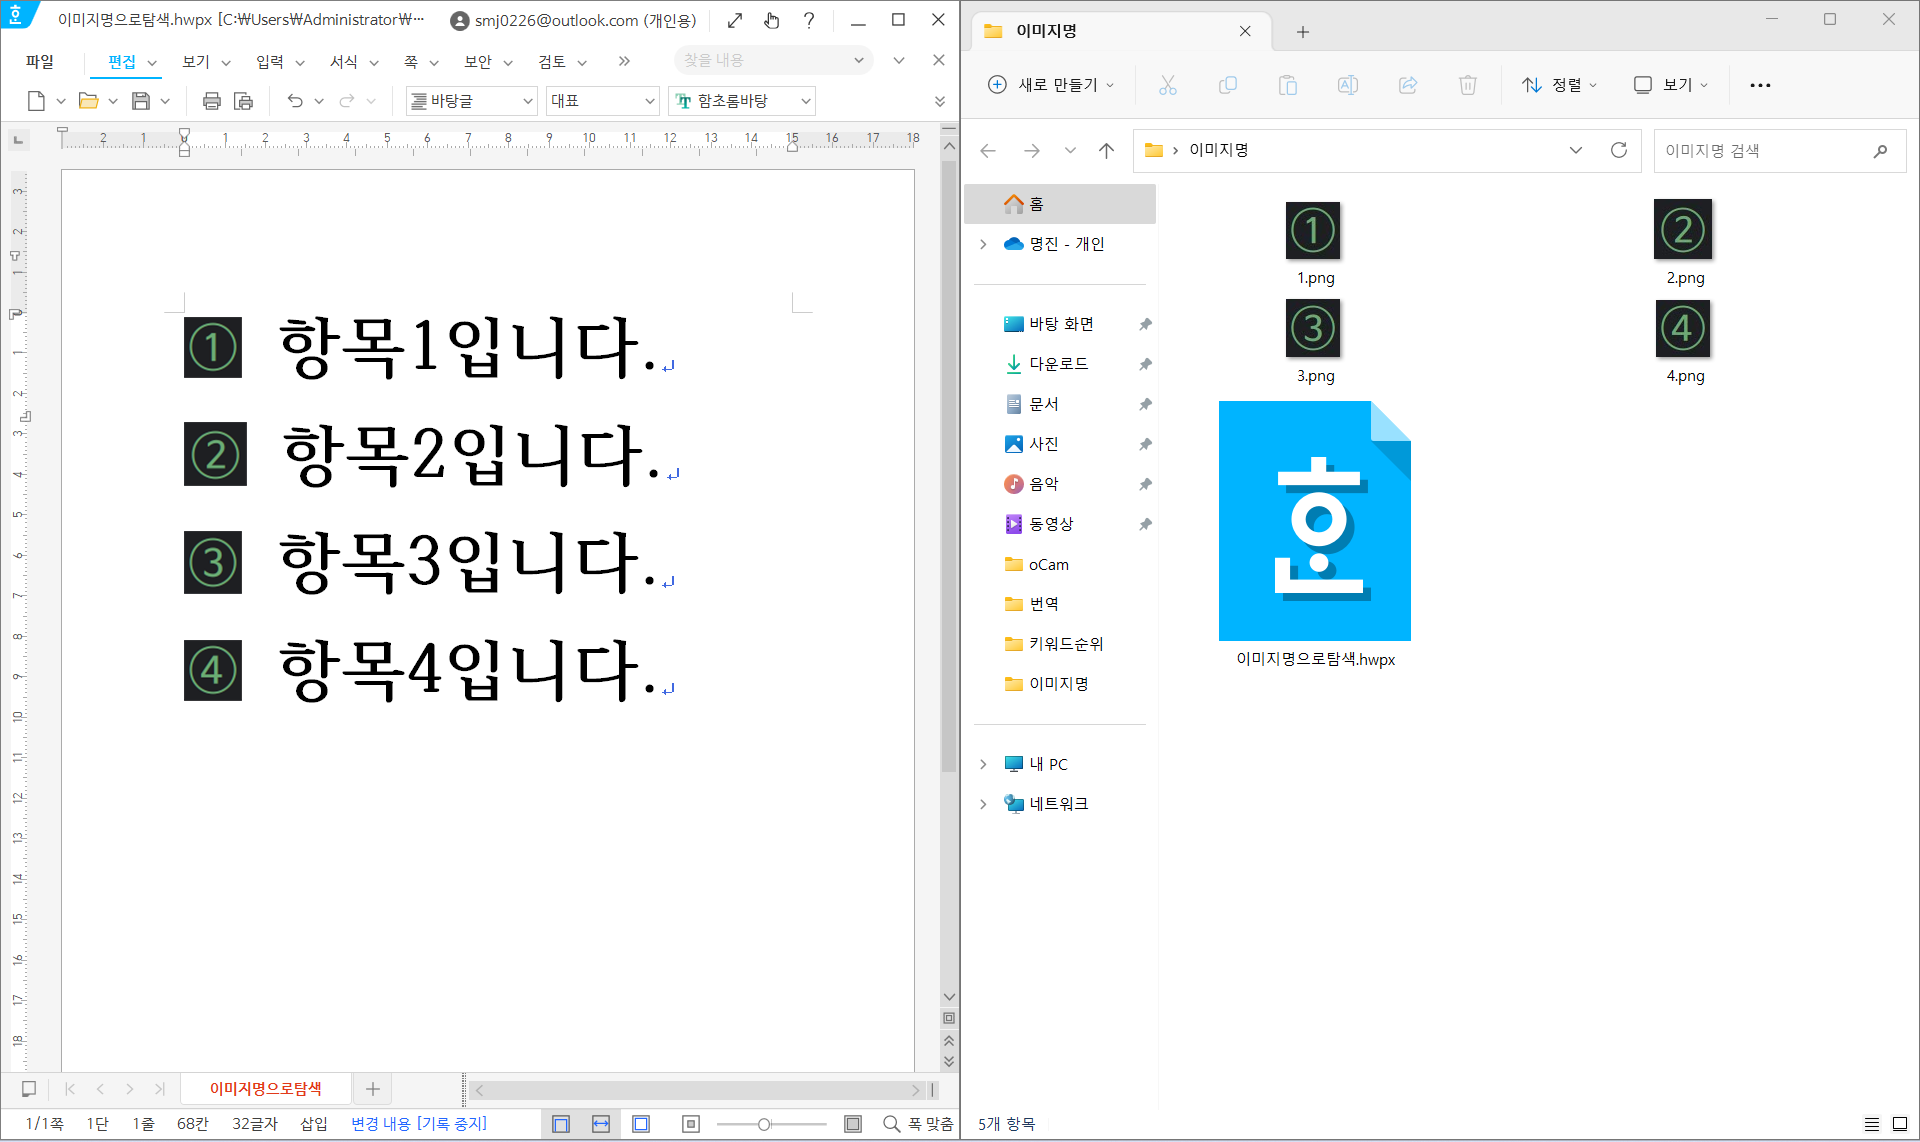Click the Explorer Forward arrow
The height and width of the screenshot is (1142, 1920).
(x=1032, y=151)
